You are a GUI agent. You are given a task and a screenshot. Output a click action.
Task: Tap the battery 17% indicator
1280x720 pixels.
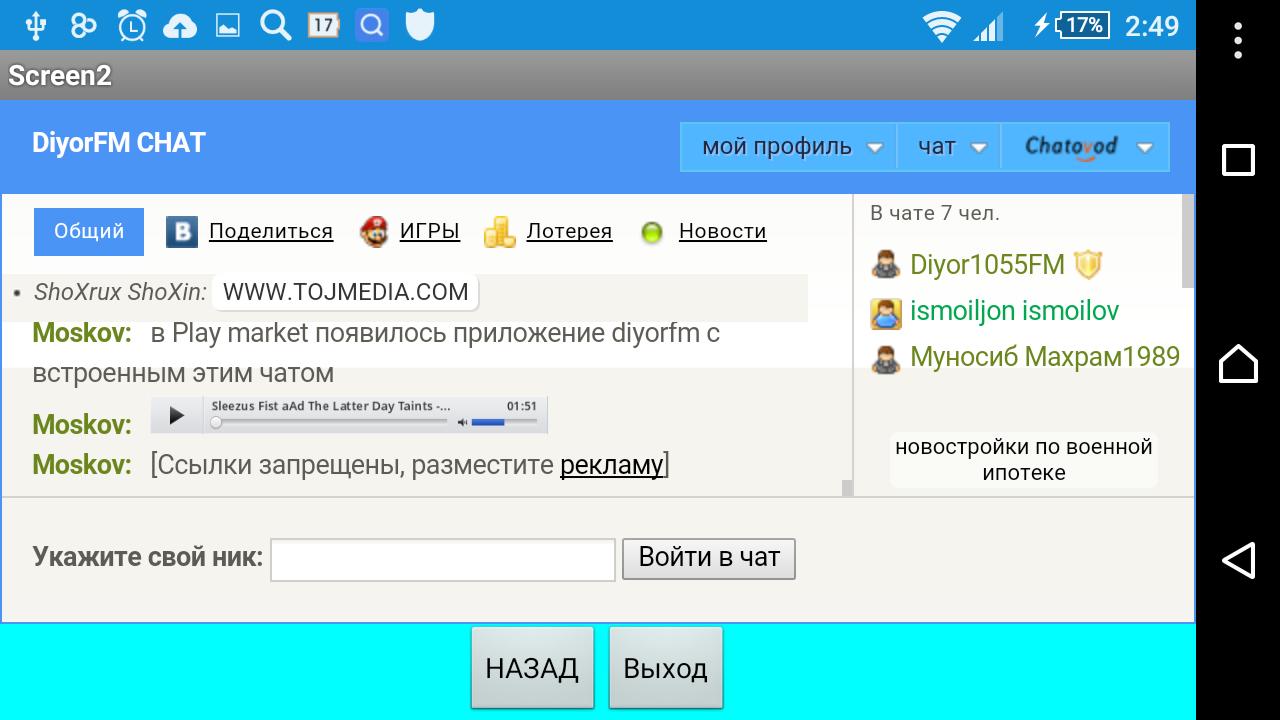point(1083,25)
